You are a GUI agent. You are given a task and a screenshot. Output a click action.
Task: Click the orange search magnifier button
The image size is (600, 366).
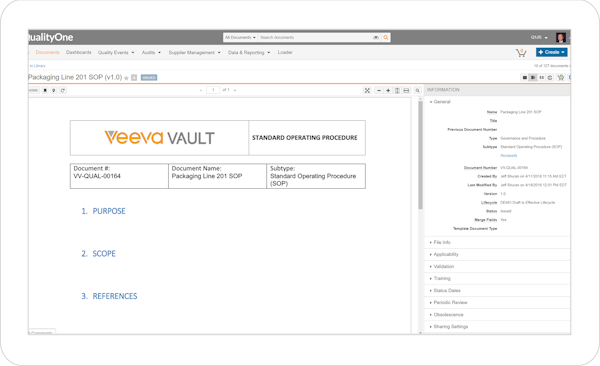point(386,38)
